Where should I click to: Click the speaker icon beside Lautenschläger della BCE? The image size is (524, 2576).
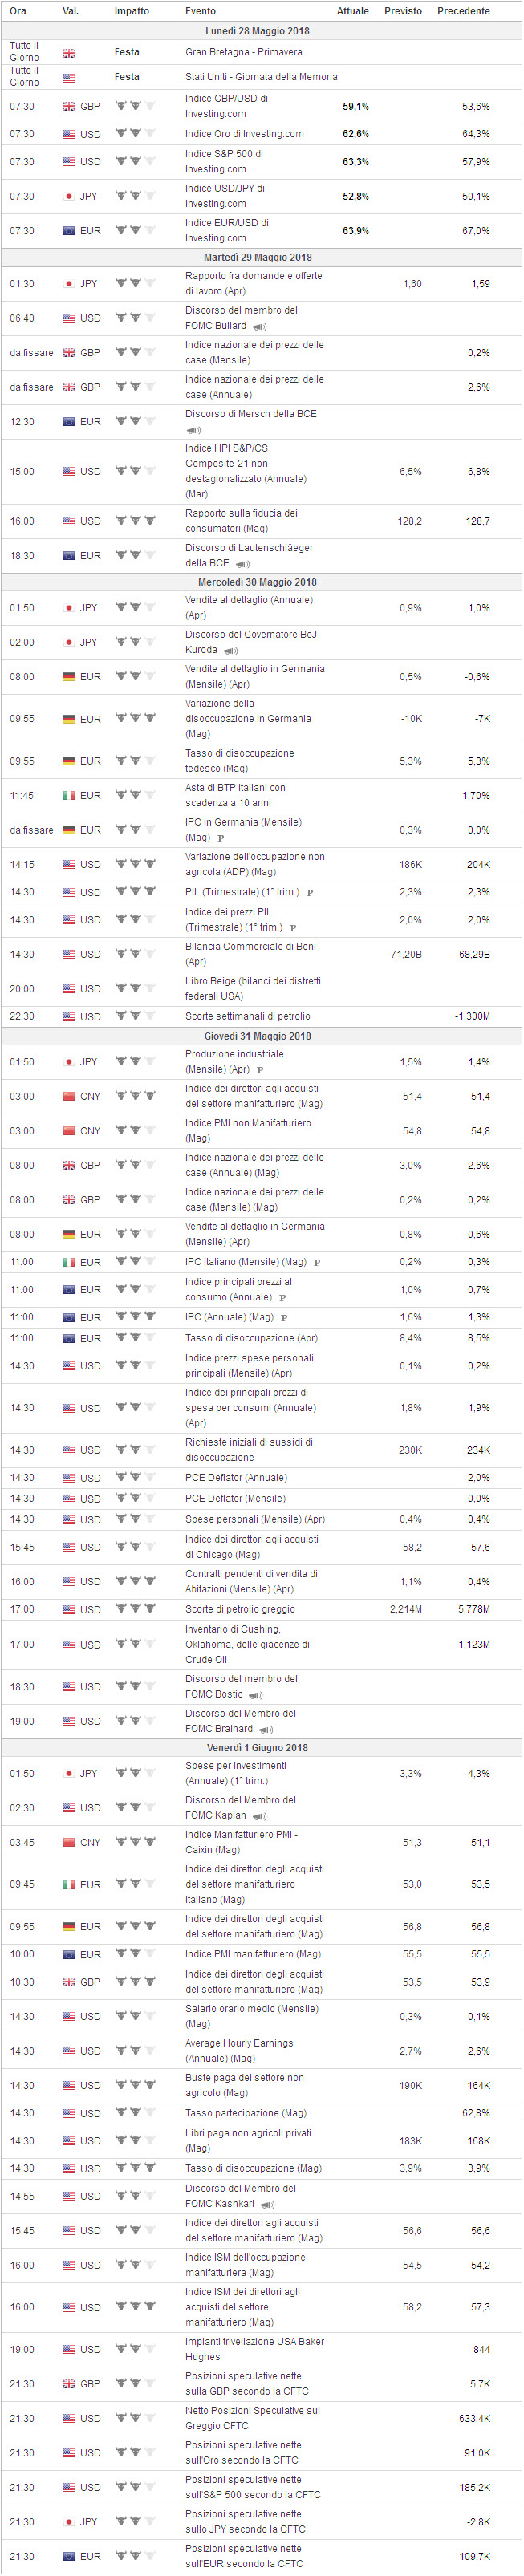pos(242,564)
